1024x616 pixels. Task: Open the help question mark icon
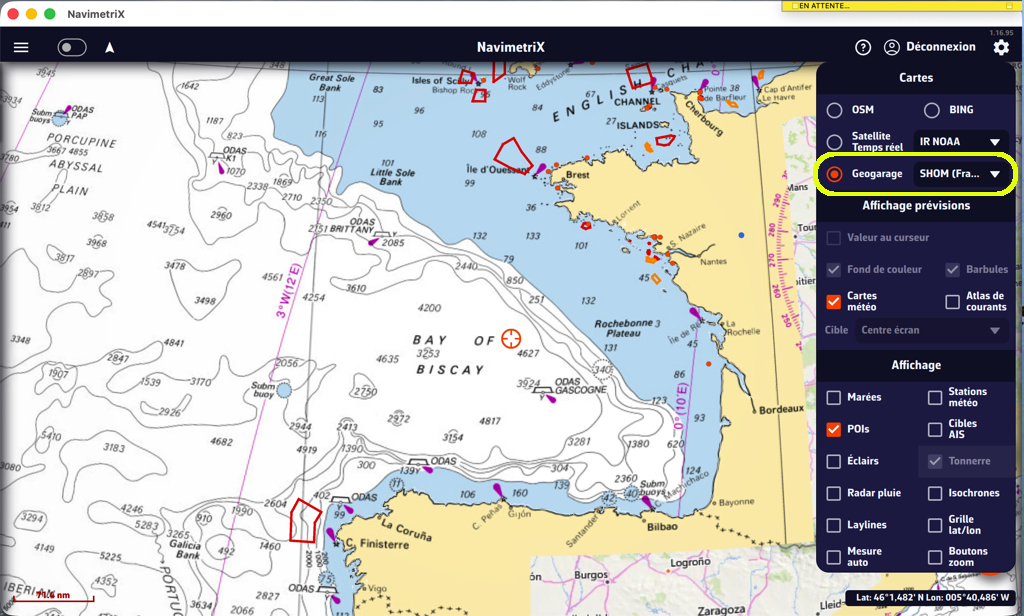click(x=863, y=47)
